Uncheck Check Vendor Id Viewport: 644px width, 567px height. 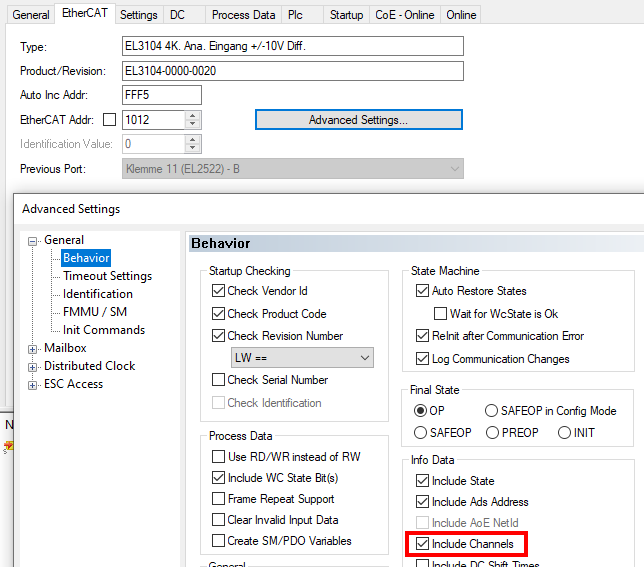tap(218, 291)
